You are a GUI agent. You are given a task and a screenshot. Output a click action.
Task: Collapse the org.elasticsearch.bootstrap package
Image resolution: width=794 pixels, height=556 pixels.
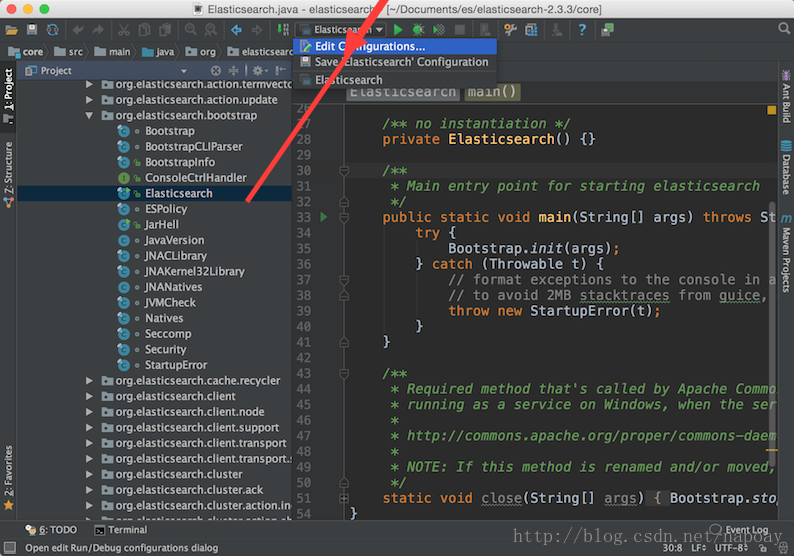(x=90, y=115)
